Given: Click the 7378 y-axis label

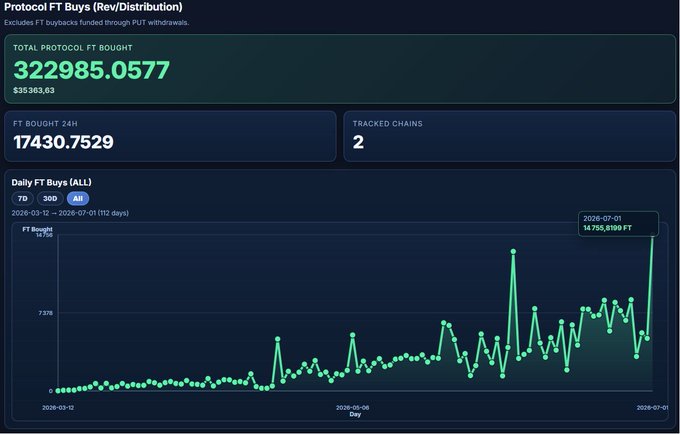Looking at the screenshot, I should [46, 313].
